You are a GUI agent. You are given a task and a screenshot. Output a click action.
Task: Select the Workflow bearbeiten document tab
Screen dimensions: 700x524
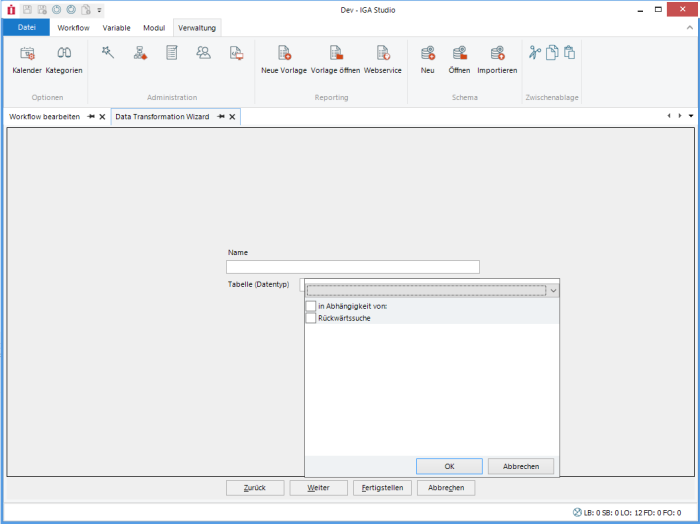click(x=45, y=117)
